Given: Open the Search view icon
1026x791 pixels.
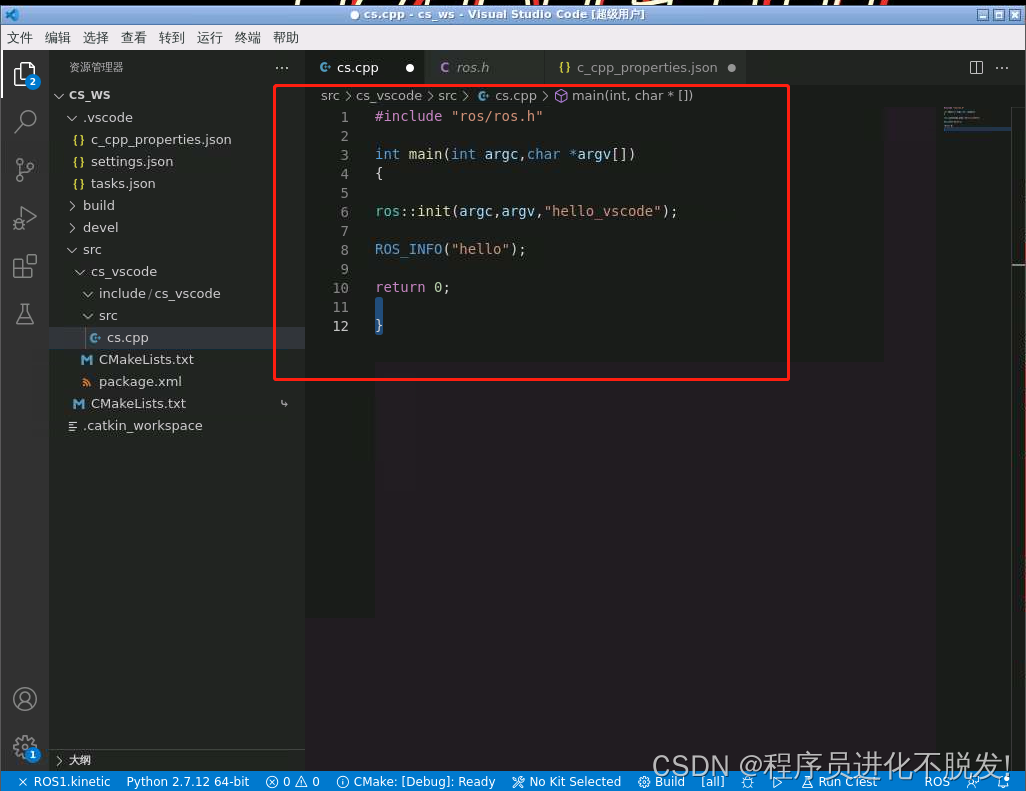Looking at the screenshot, I should pyautogui.click(x=25, y=122).
